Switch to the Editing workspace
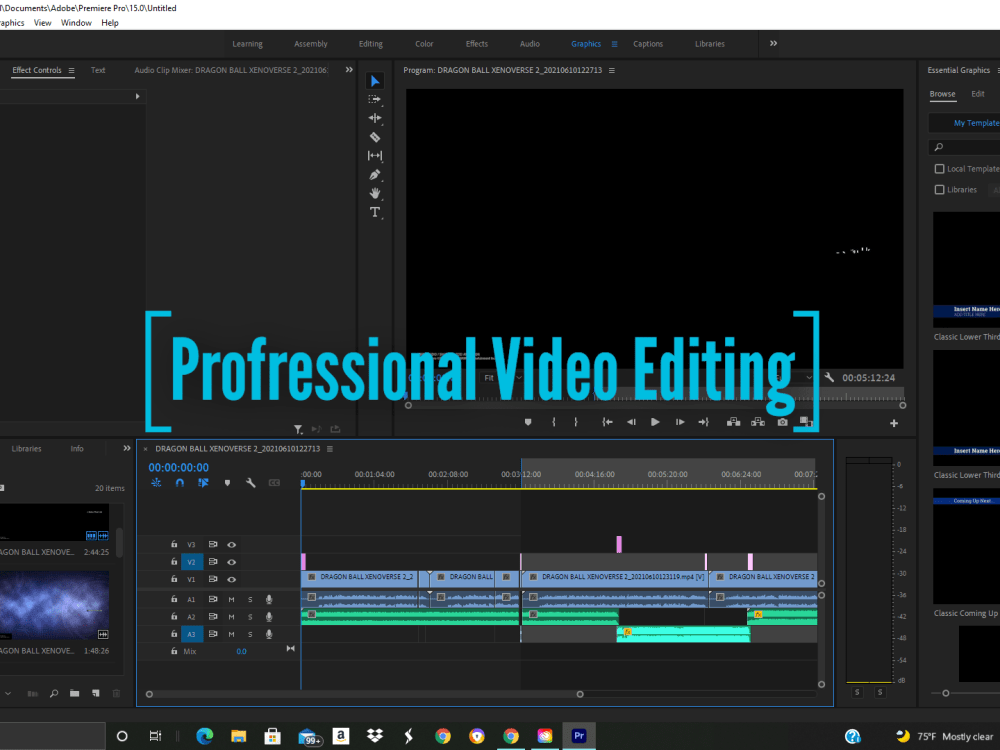The image size is (1000, 750). tap(371, 44)
